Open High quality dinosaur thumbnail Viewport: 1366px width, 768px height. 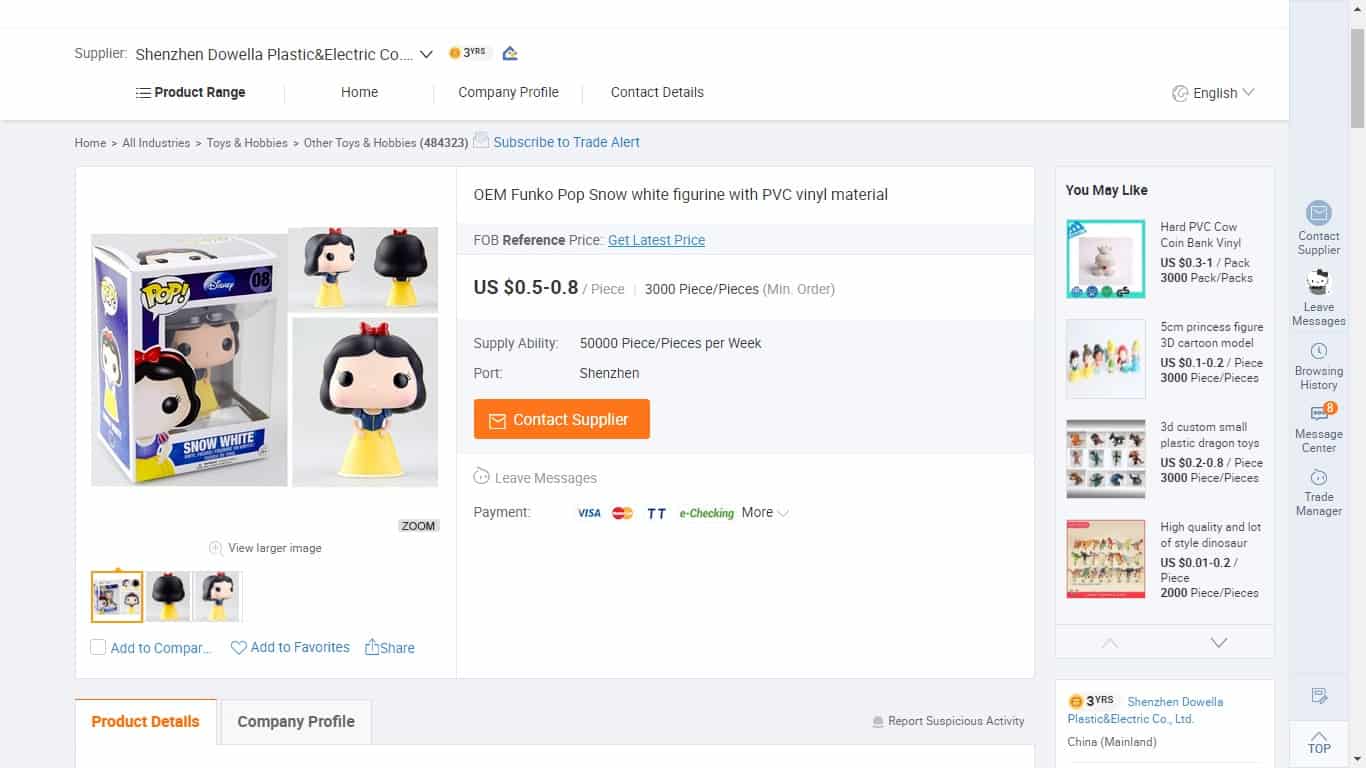(1106, 559)
